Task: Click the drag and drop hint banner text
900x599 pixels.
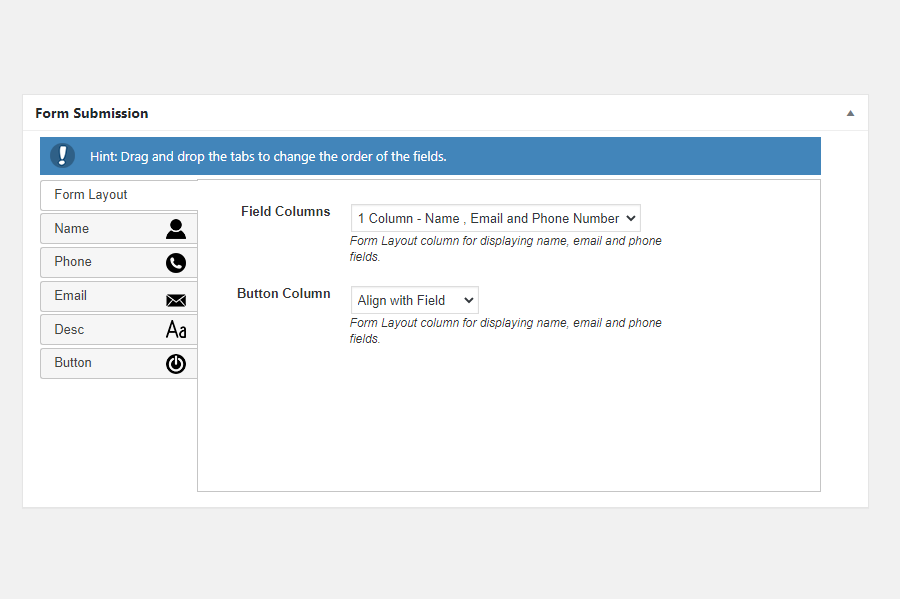Action: (x=268, y=156)
